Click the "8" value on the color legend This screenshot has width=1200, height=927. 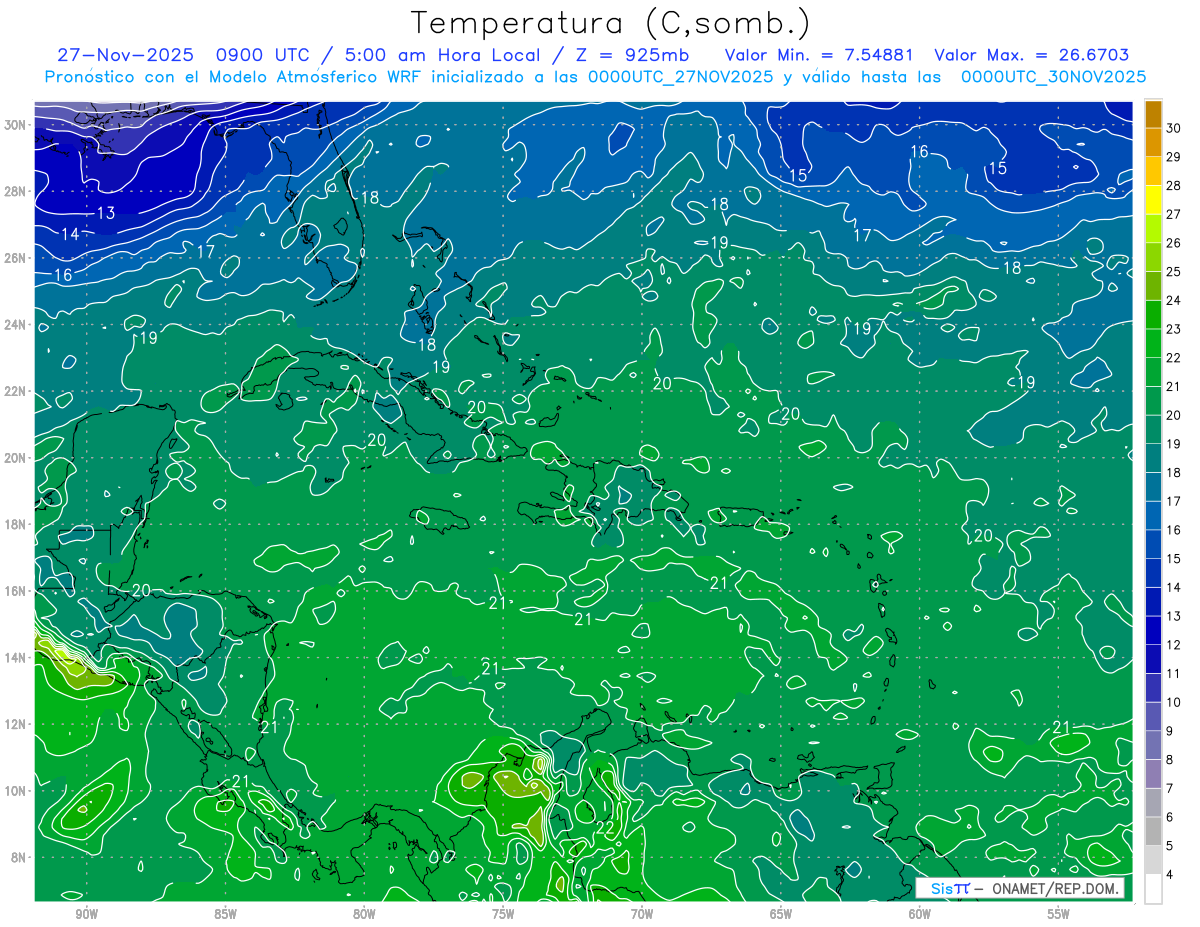coord(1171,760)
